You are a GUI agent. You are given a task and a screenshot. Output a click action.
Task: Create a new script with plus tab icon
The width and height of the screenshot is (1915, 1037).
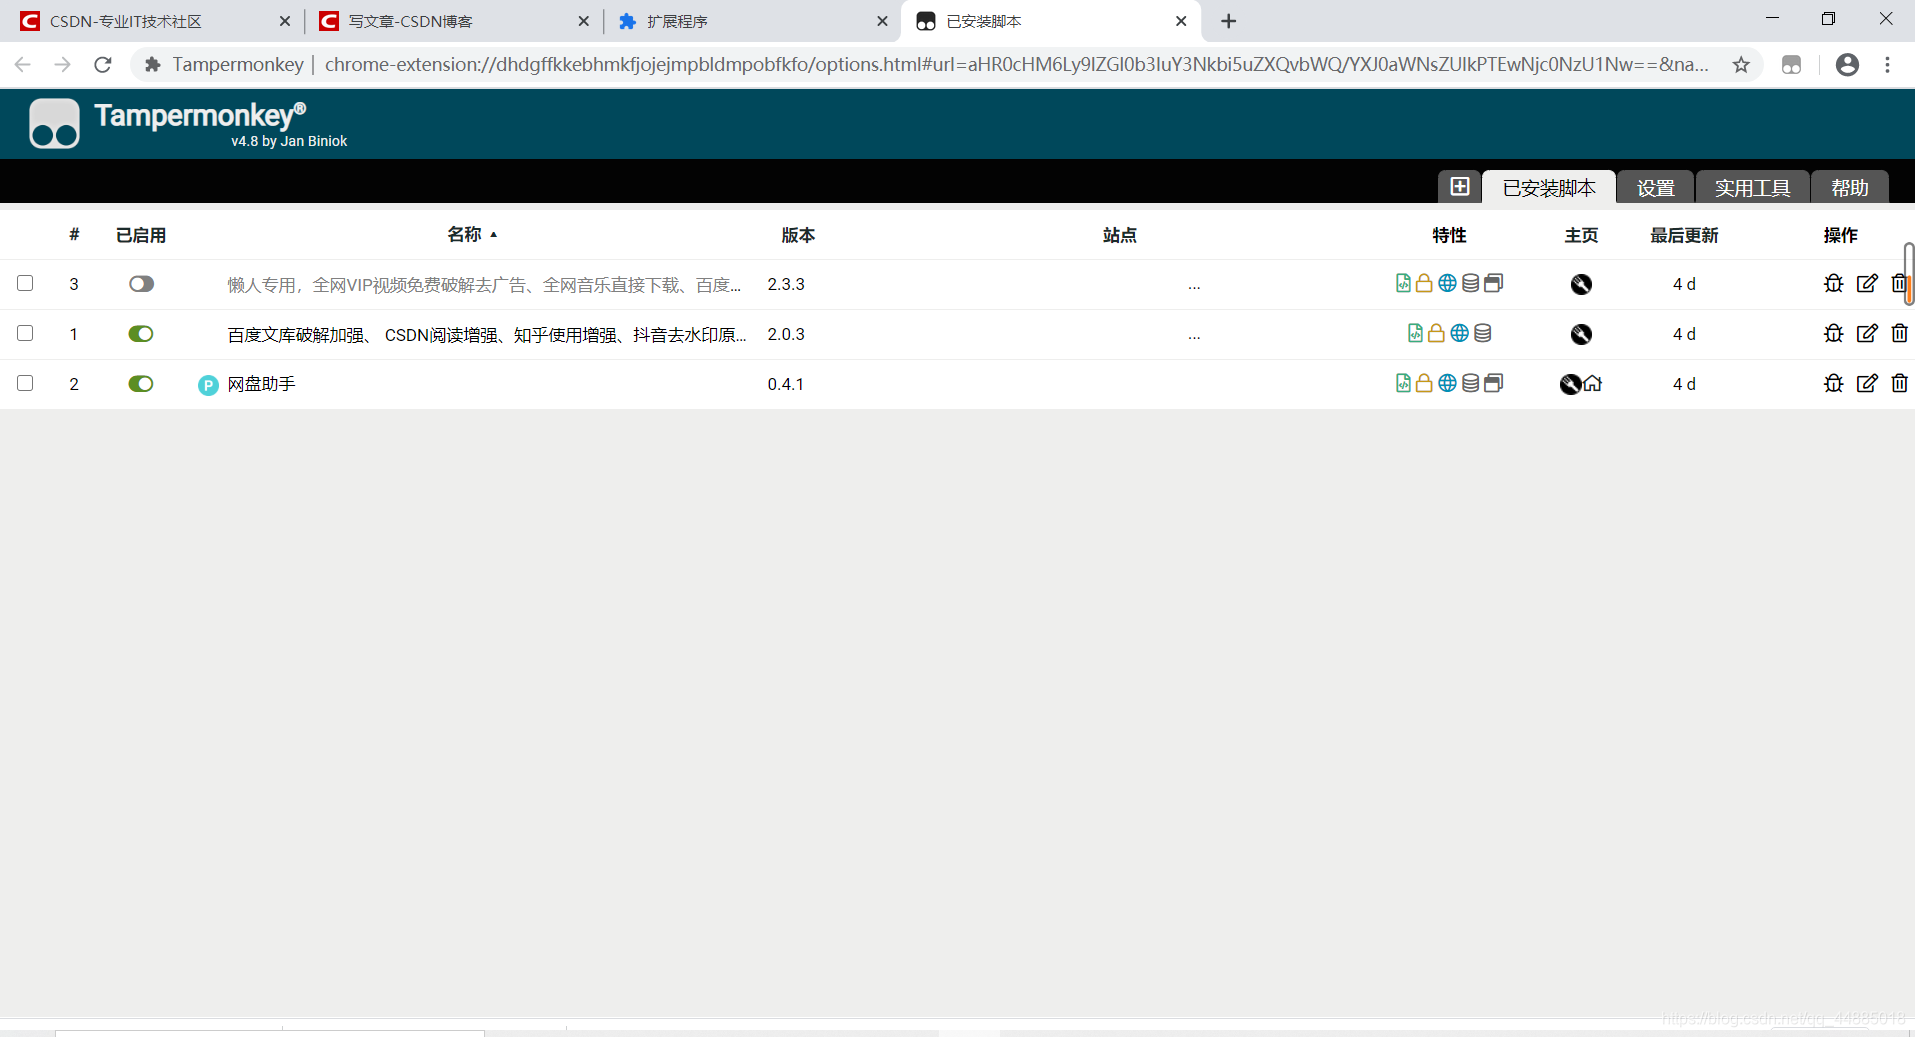[x=1459, y=187]
